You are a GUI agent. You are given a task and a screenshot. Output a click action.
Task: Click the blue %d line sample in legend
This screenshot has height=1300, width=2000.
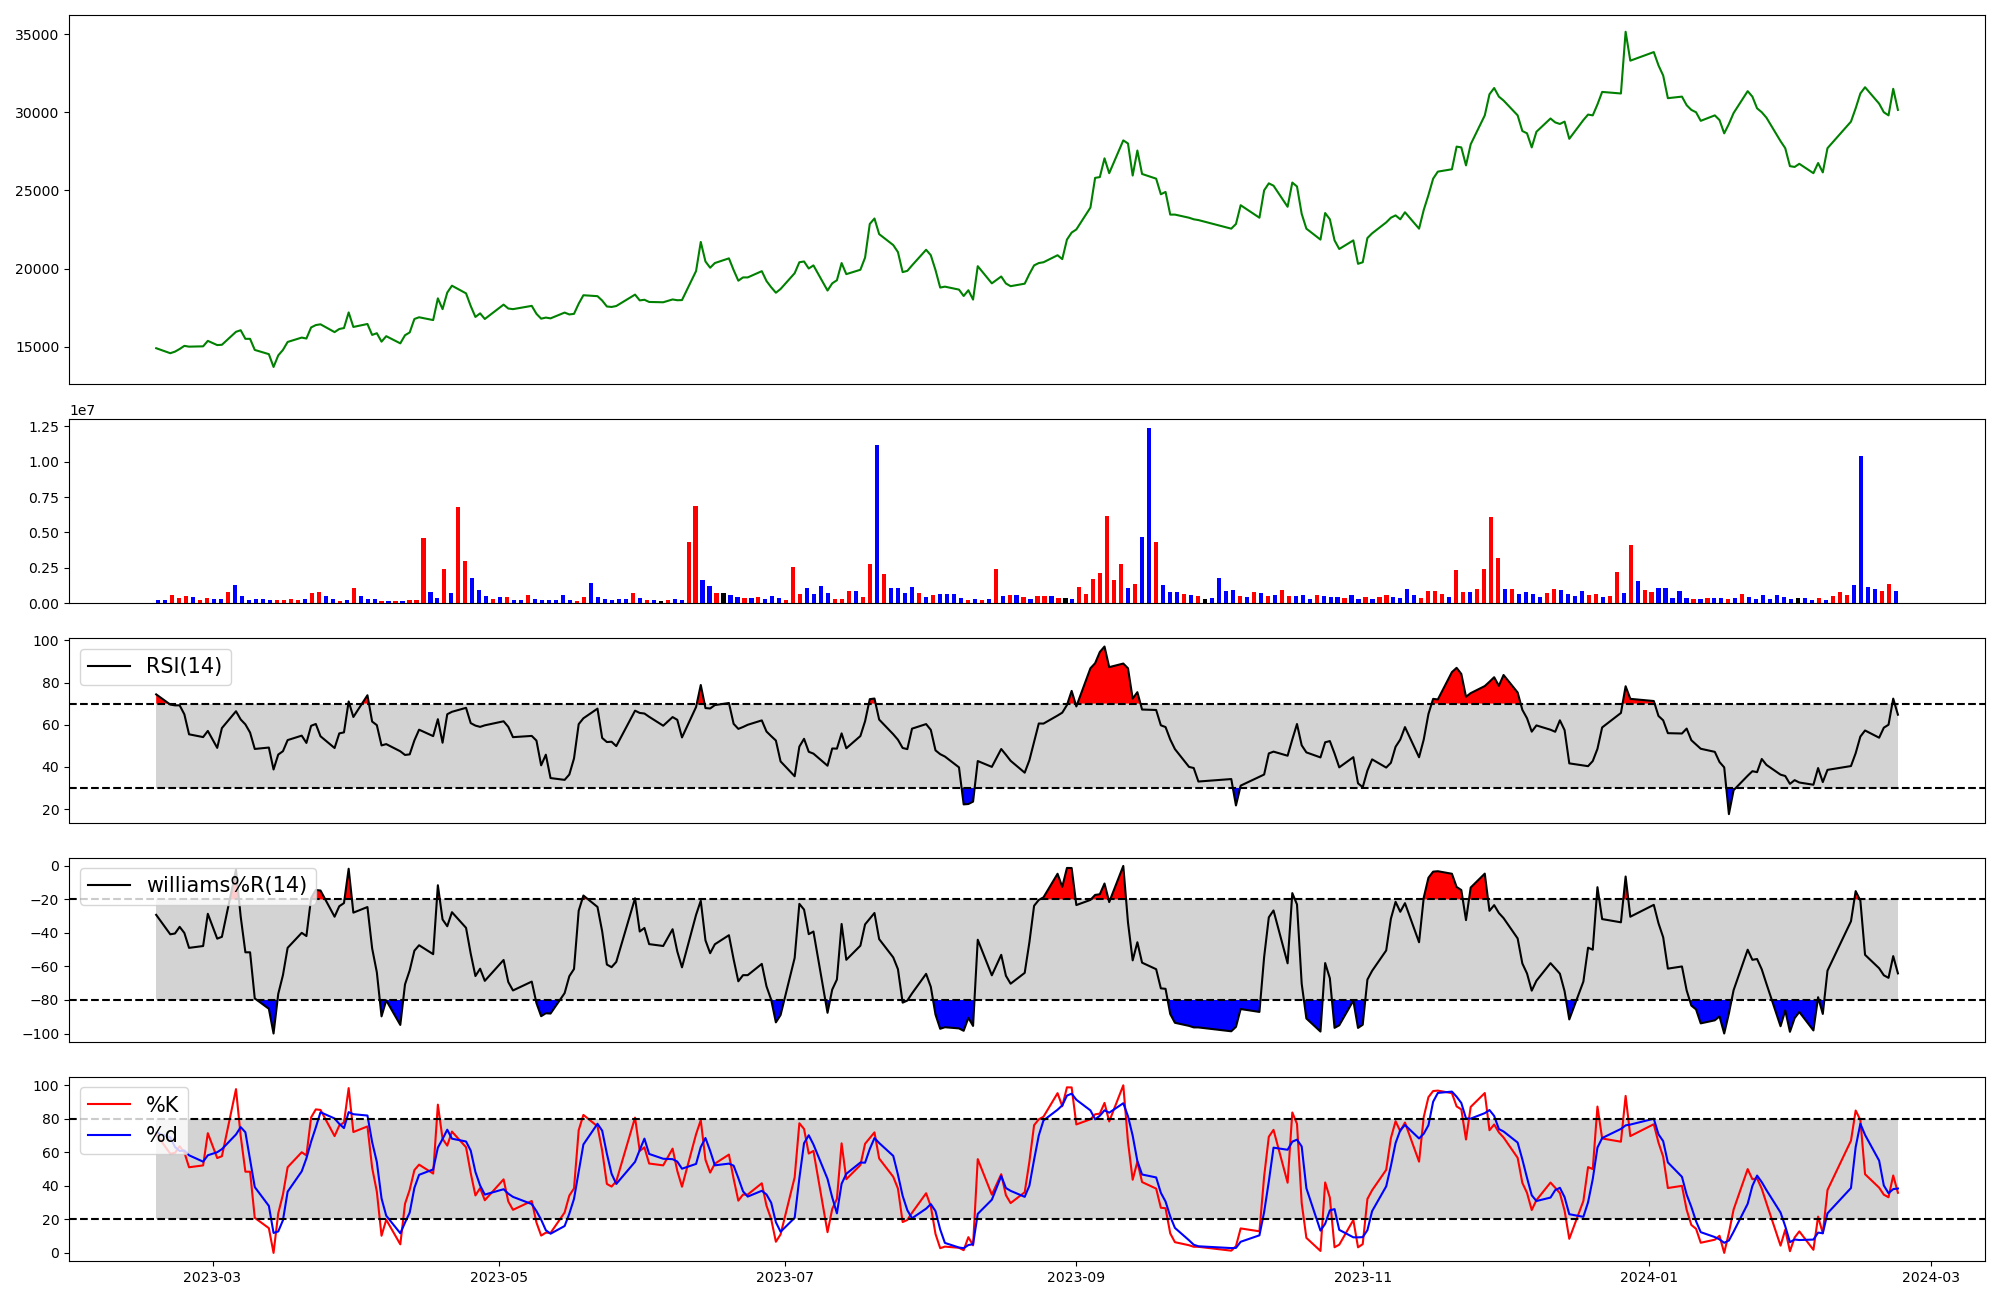tap(109, 1135)
